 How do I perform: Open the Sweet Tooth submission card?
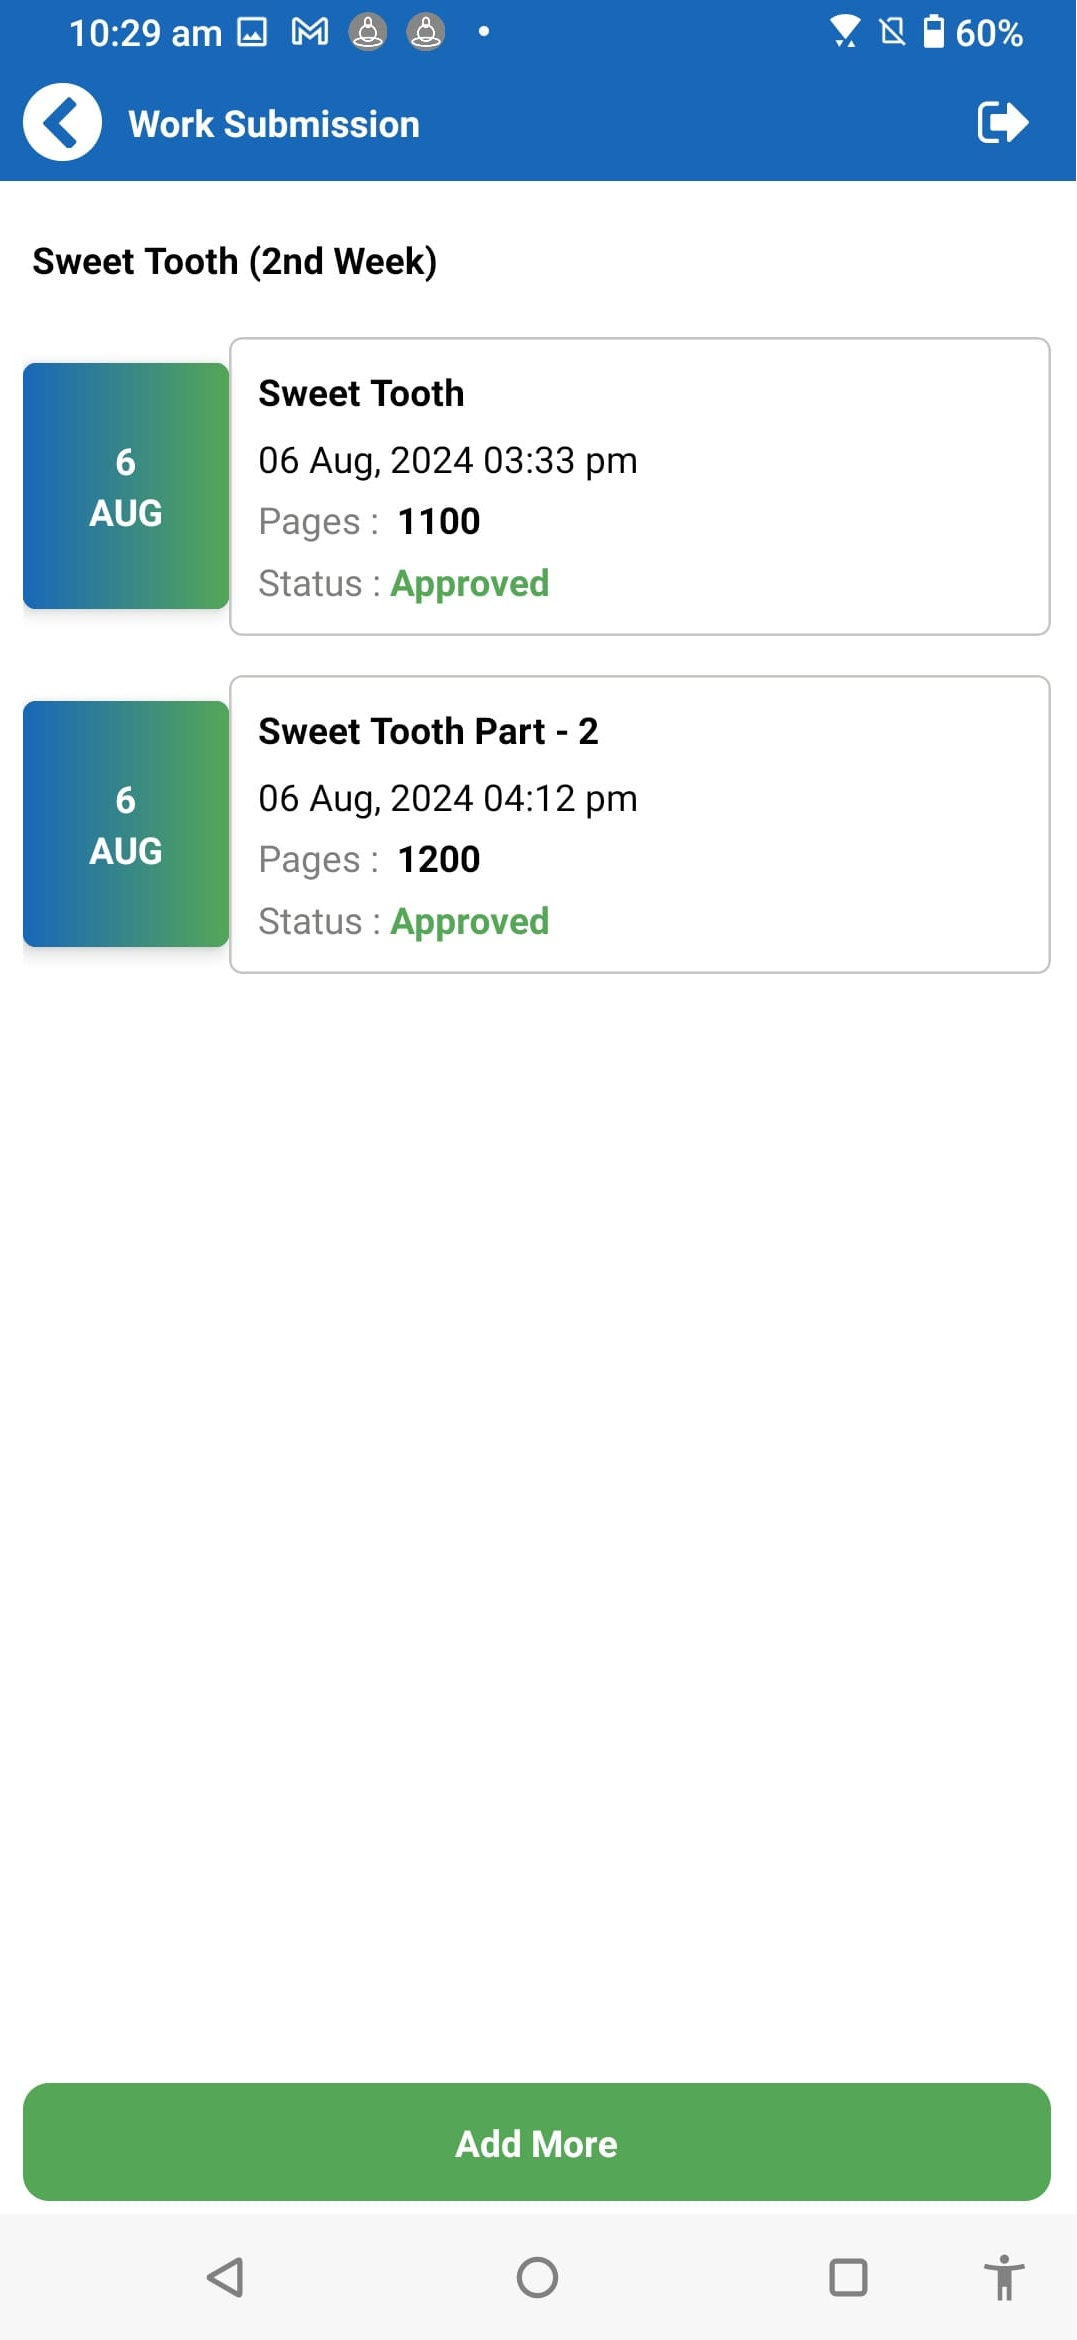coord(640,486)
